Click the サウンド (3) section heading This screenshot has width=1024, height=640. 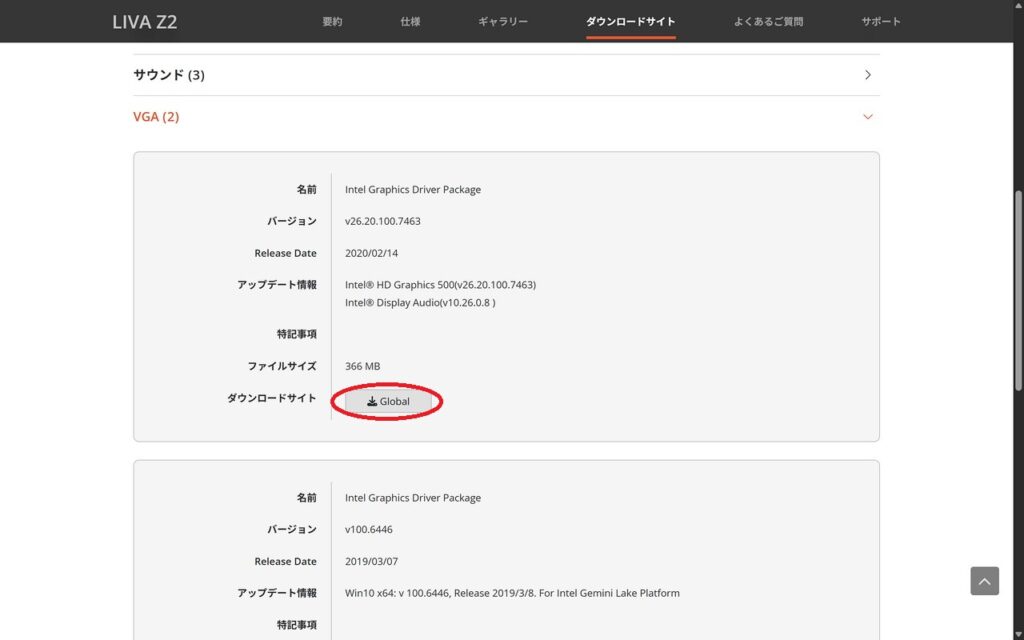pyautogui.click(x=169, y=75)
